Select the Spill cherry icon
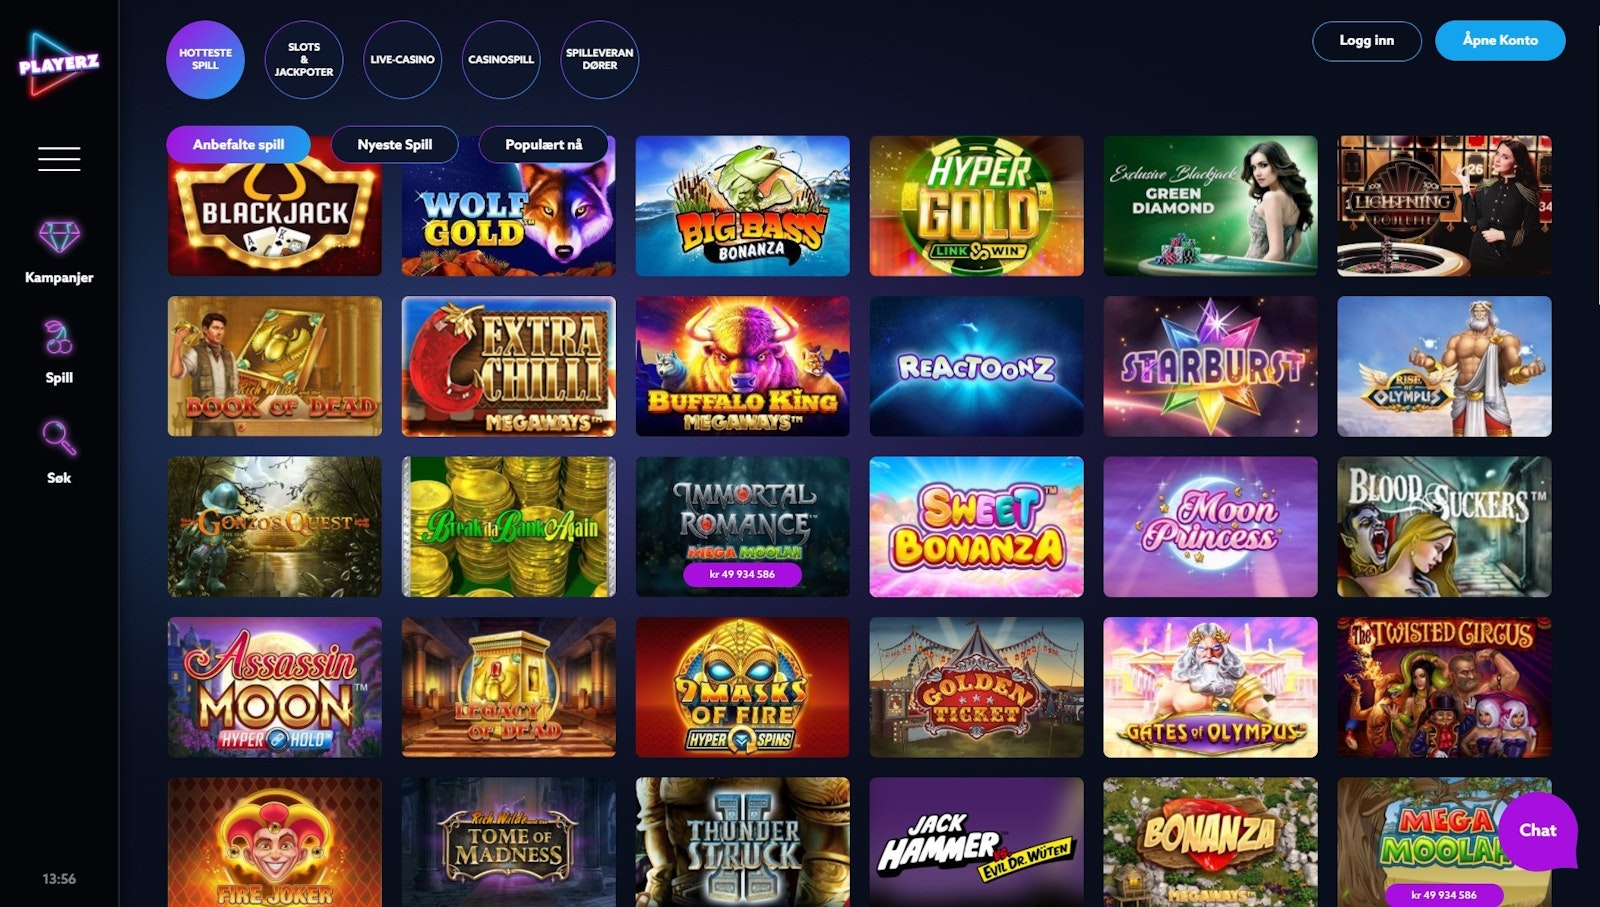The height and width of the screenshot is (907, 1600). pos(59,338)
